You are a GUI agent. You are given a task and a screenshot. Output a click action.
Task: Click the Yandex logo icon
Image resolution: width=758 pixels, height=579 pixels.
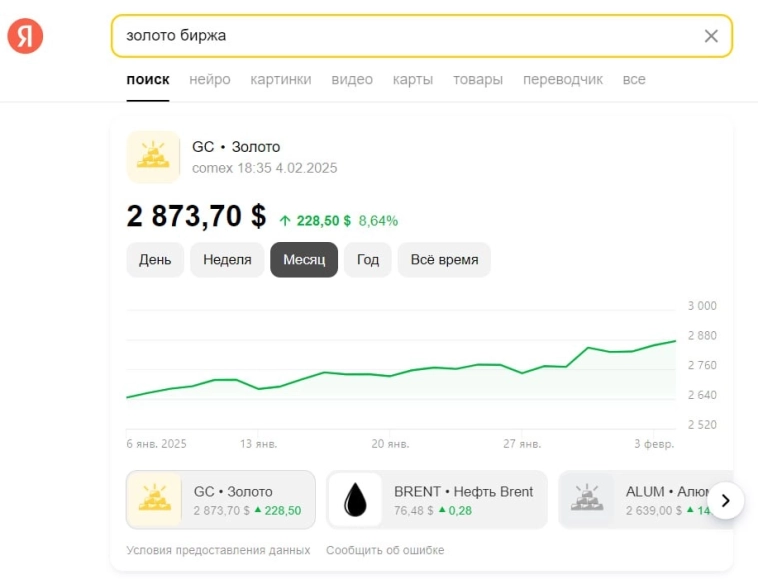pos(25,36)
